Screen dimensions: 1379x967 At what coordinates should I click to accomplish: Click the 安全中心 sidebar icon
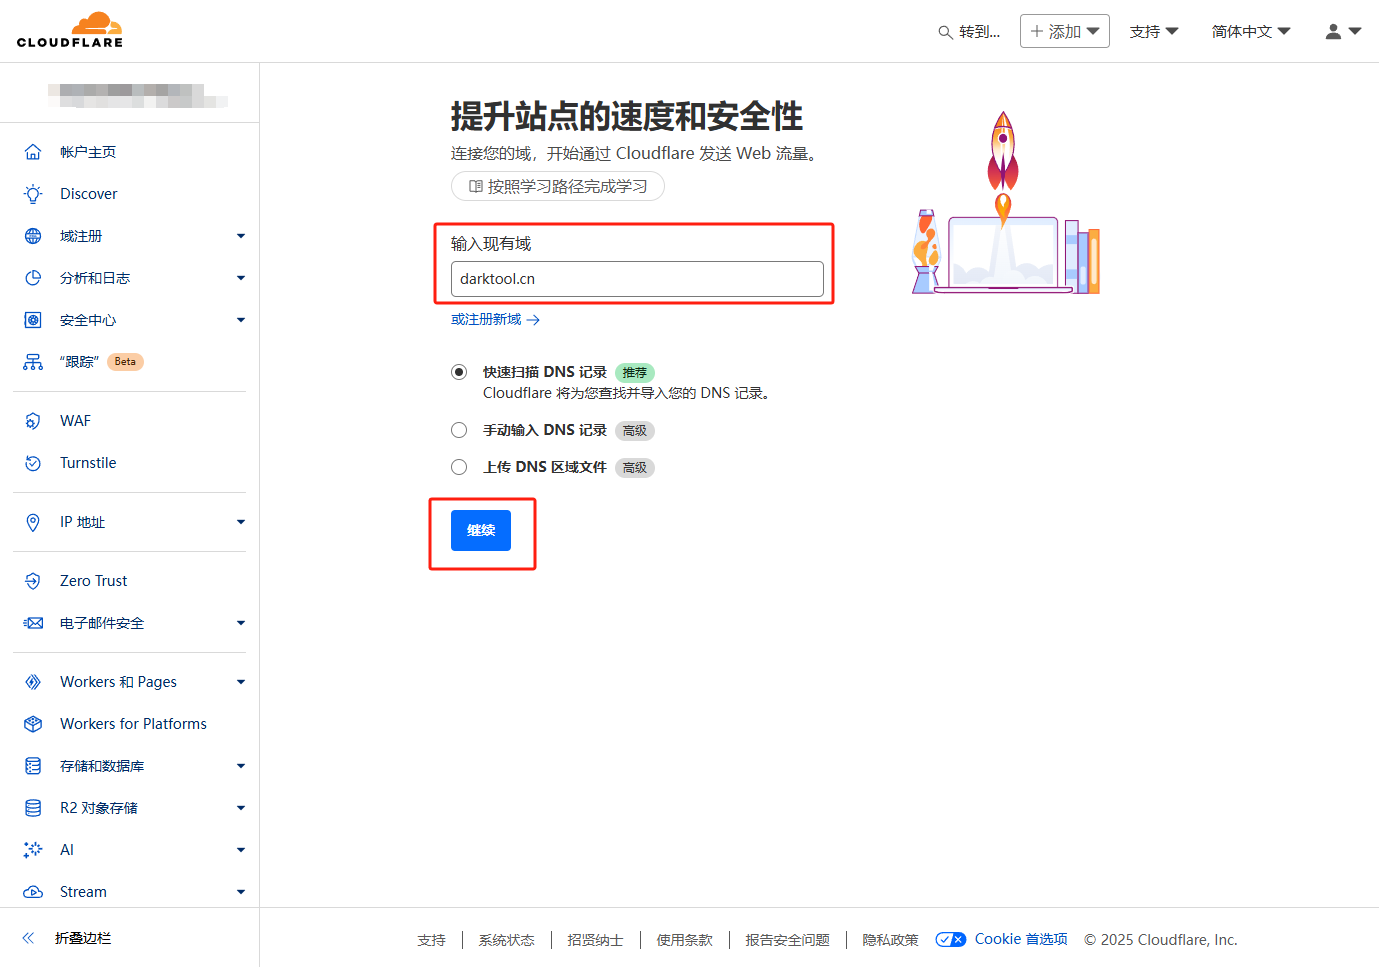[x=33, y=320]
